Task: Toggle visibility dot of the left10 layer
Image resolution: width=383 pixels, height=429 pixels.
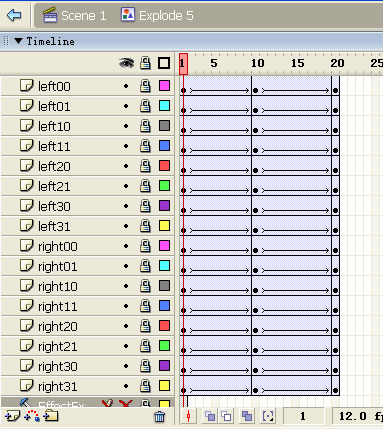Action: (126, 126)
